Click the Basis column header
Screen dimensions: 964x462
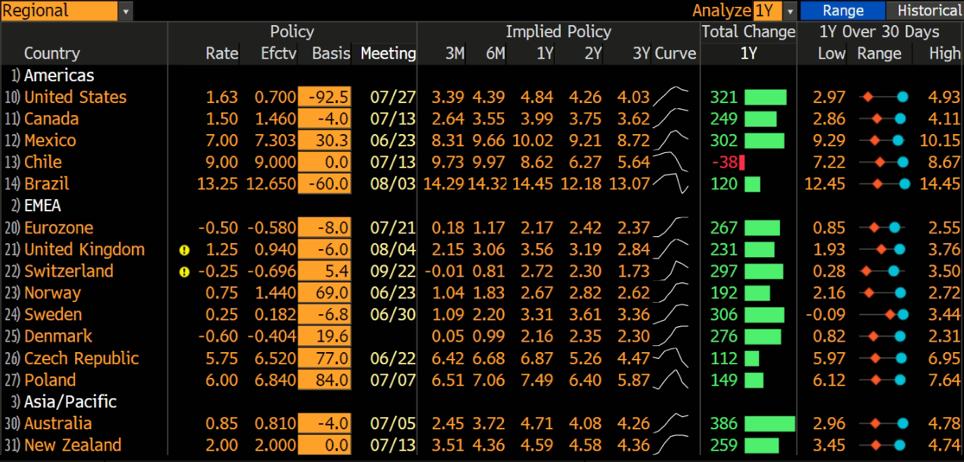331,54
